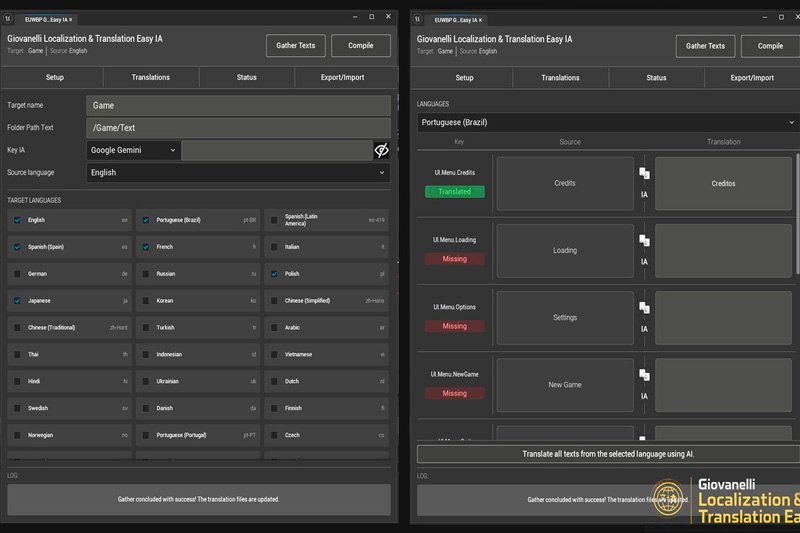Click the green Translated status badge
This screenshot has height=533, width=800.
(455, 192)
